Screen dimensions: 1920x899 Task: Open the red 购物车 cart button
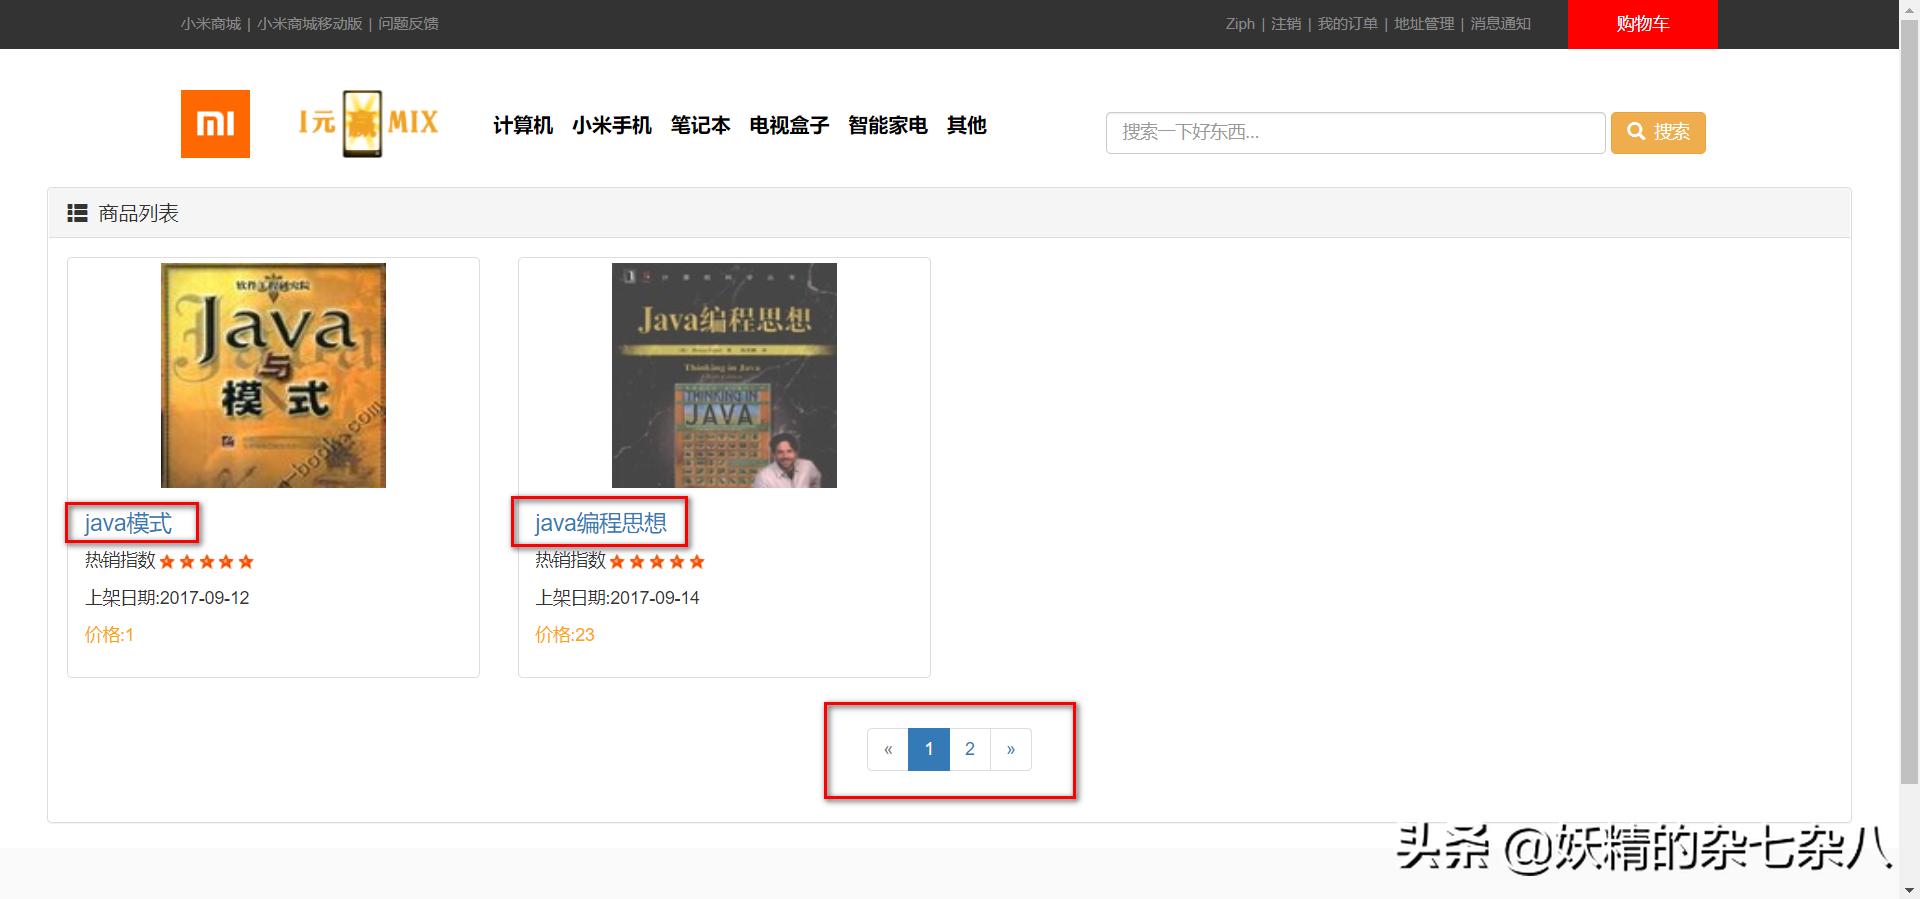1642,24
